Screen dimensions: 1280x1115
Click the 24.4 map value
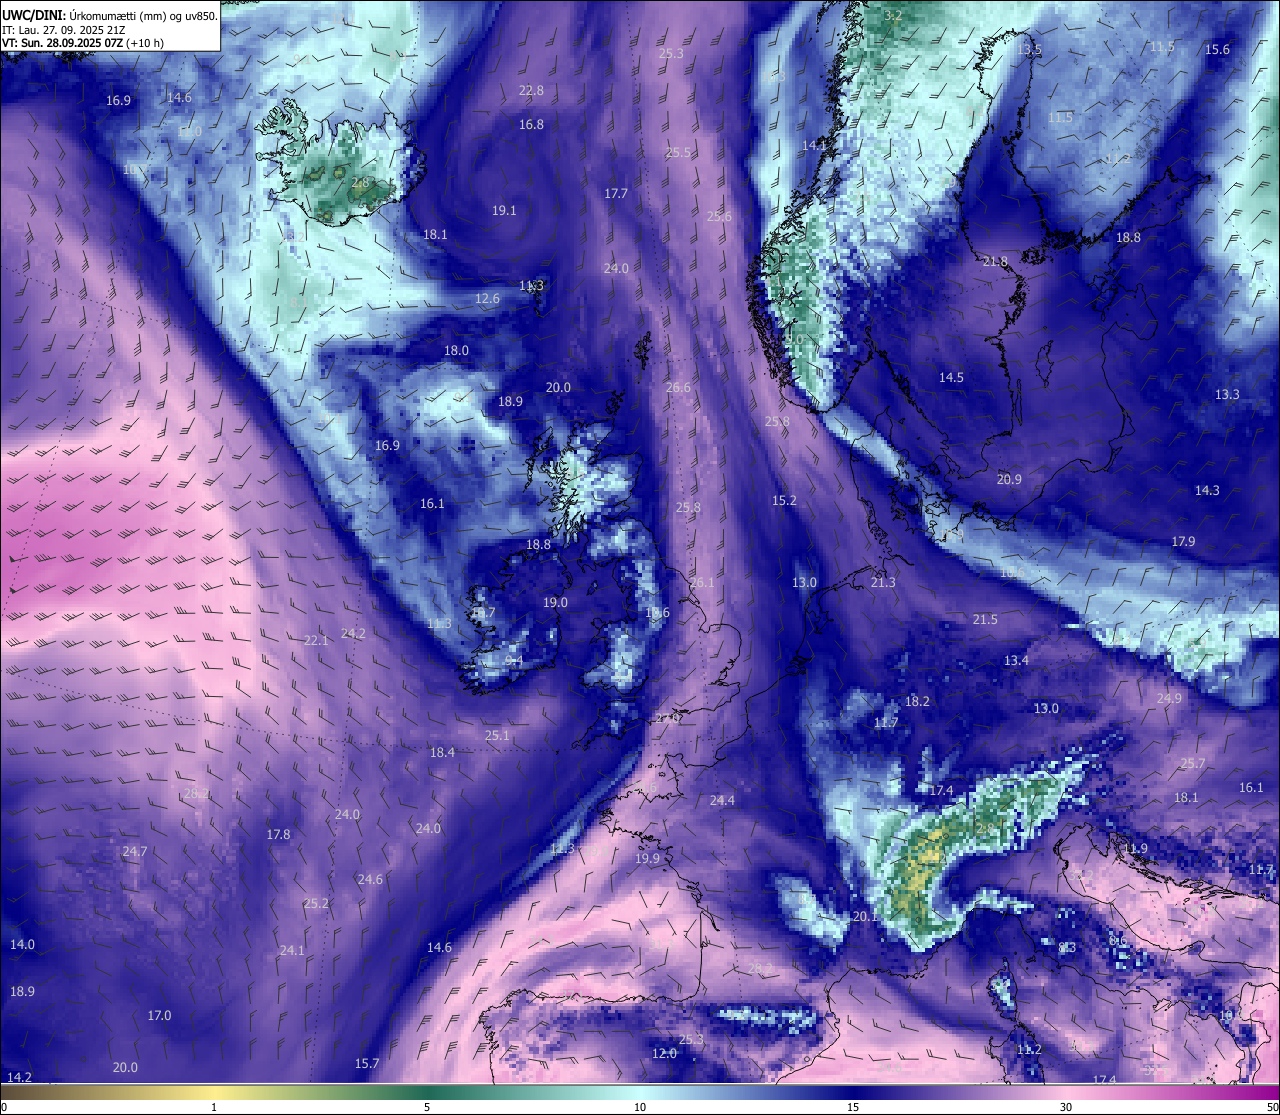coord(722,800)
